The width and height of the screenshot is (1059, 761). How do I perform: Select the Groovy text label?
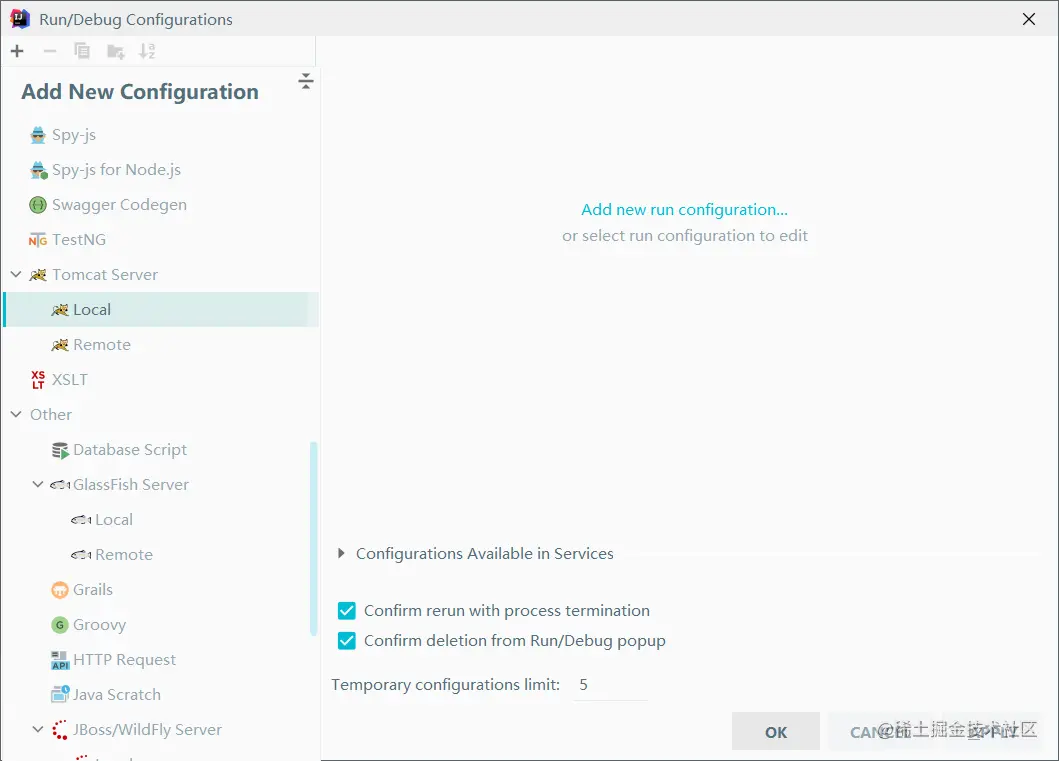tap(99, 625)
